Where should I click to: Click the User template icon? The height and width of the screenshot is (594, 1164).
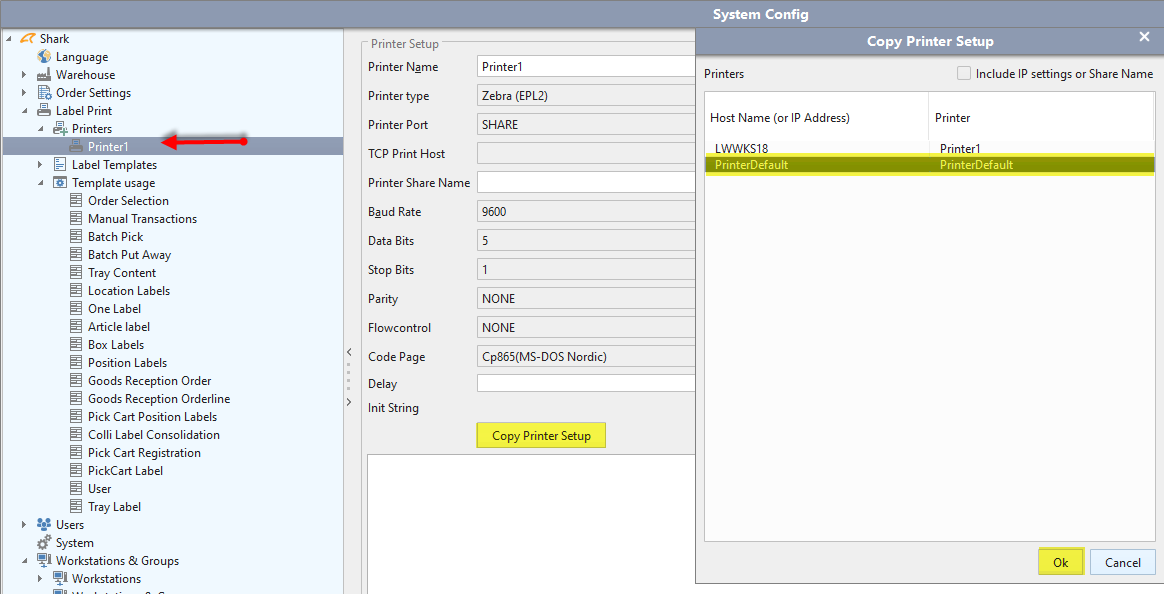click(76, 489)
